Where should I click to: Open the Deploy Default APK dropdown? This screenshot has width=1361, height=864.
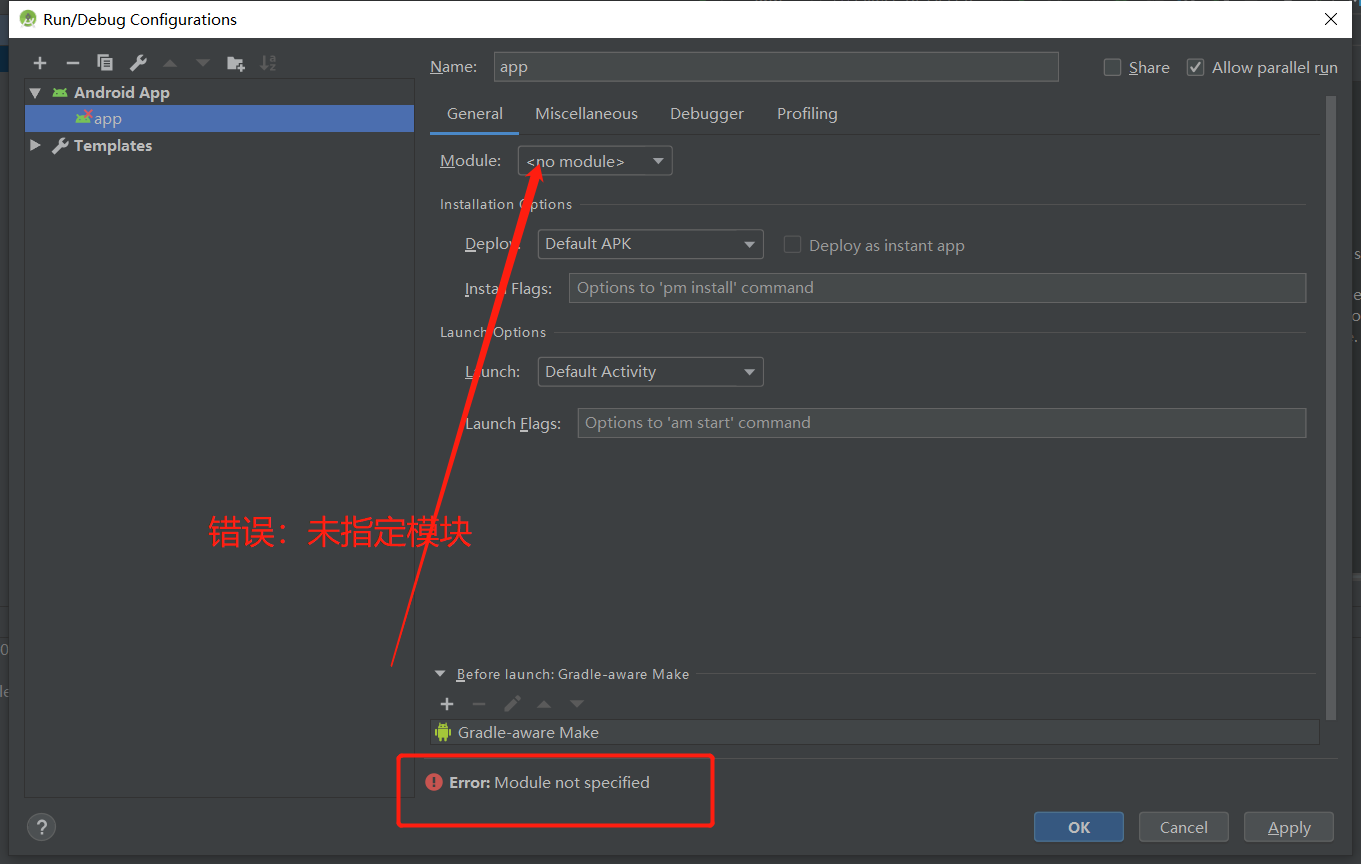[650, 244]
